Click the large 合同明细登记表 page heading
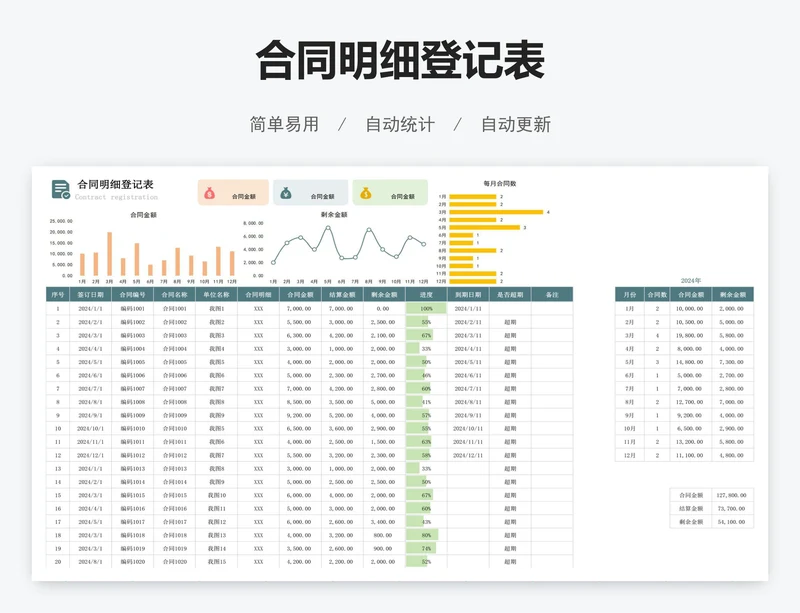This screenshot has height=613, width=800. [x=400, y=60]
